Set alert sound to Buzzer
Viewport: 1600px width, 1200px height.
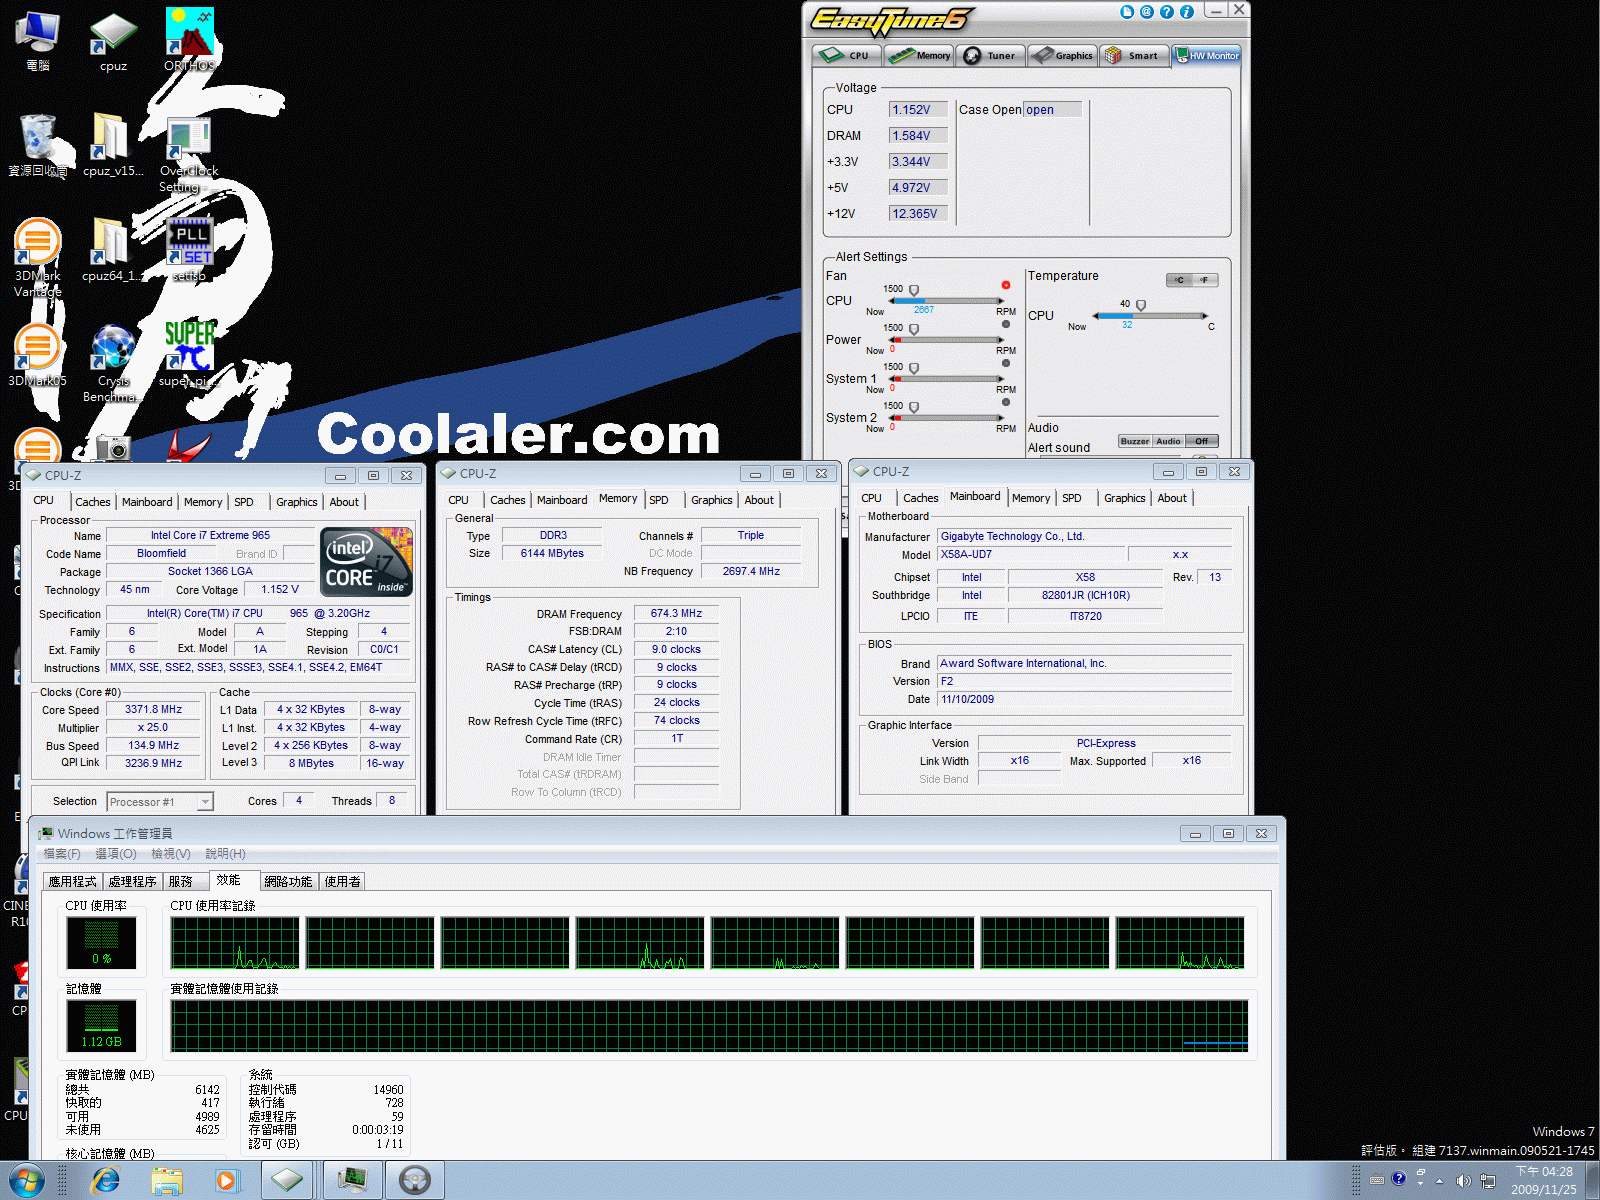1135,441
